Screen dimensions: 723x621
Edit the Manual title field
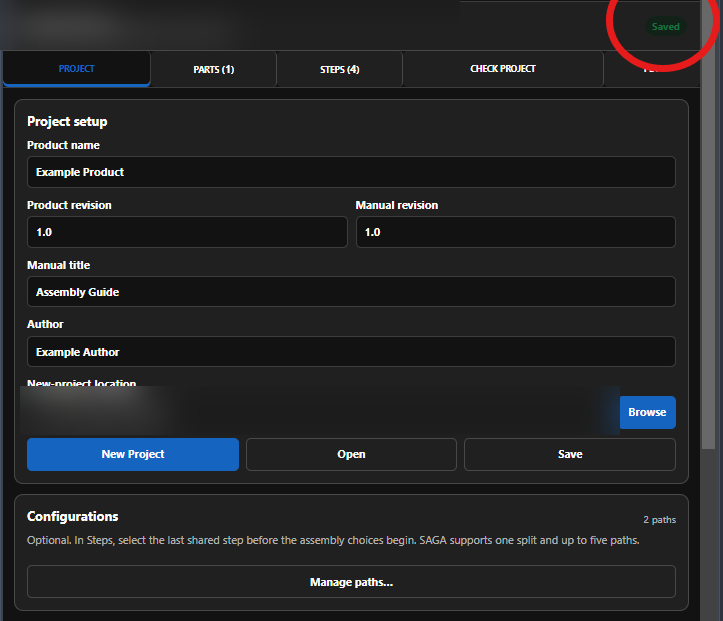pos(351,292)
